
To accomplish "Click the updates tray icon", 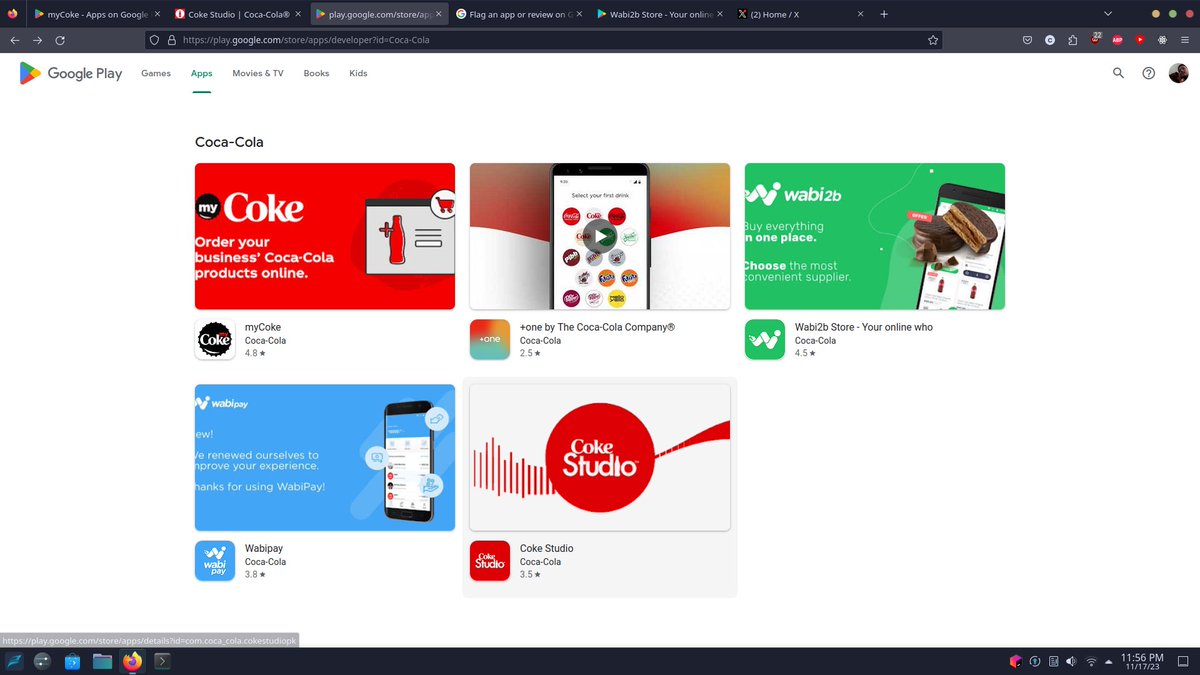I will 1035,661.
